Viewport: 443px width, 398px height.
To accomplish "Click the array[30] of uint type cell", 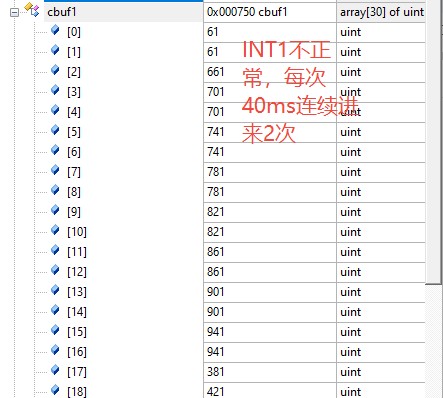I will click(x=381, y=12).
